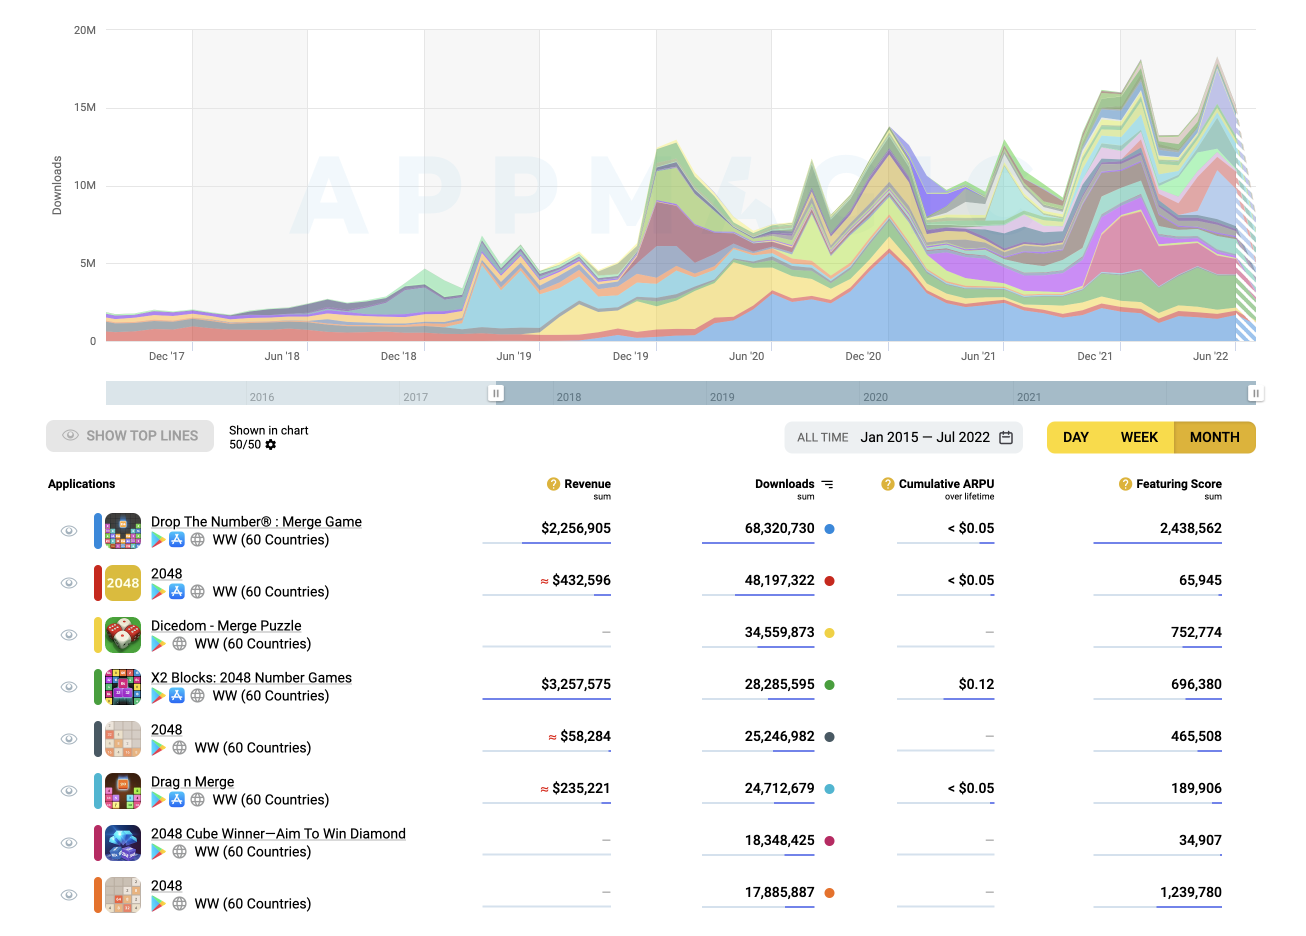This screenshot has width=1306, height=936.
Task: Click the Downloads sort icon
Action: click(x=827, y=484)
